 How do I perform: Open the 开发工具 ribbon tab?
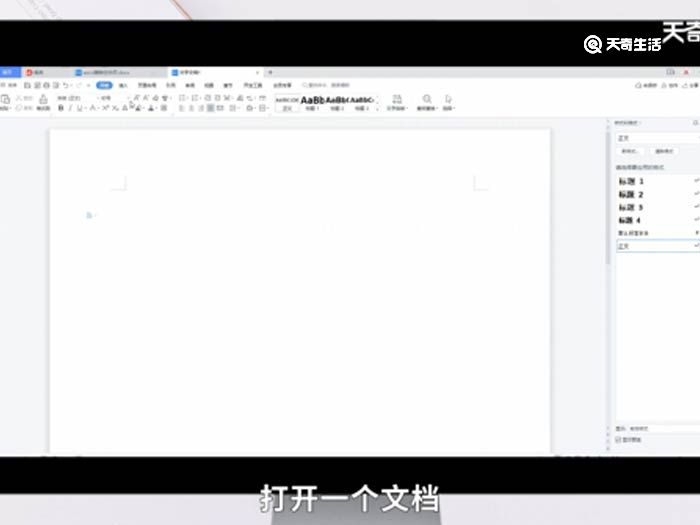(x=253, y=85)
